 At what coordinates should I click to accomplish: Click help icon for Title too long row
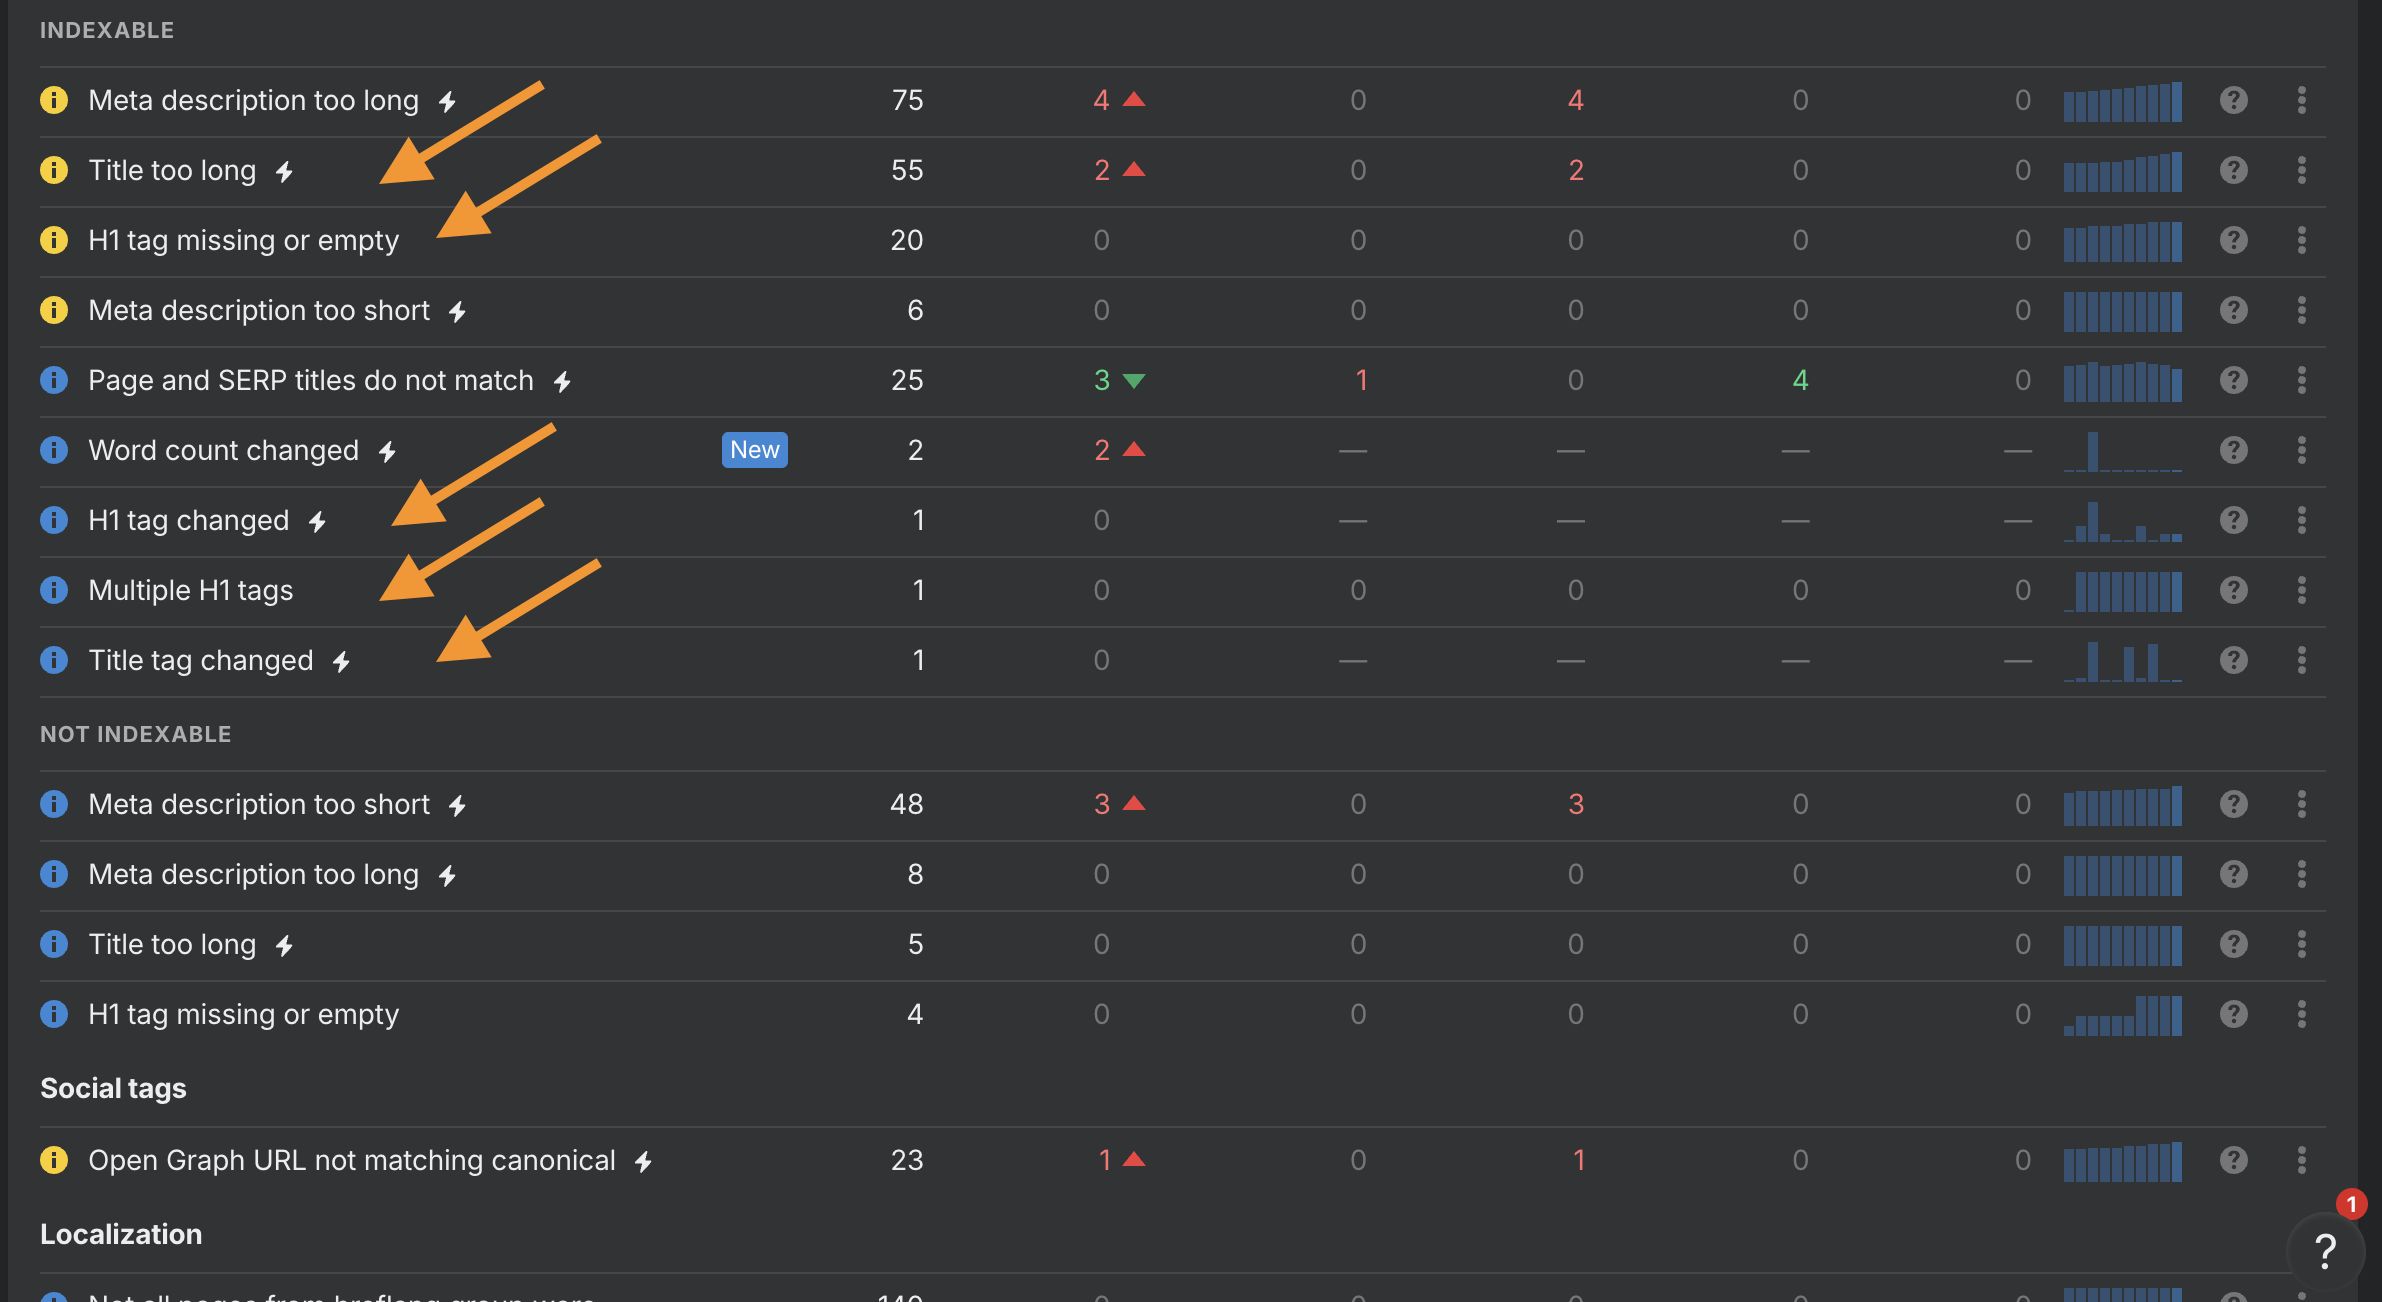pos(2233,170)
